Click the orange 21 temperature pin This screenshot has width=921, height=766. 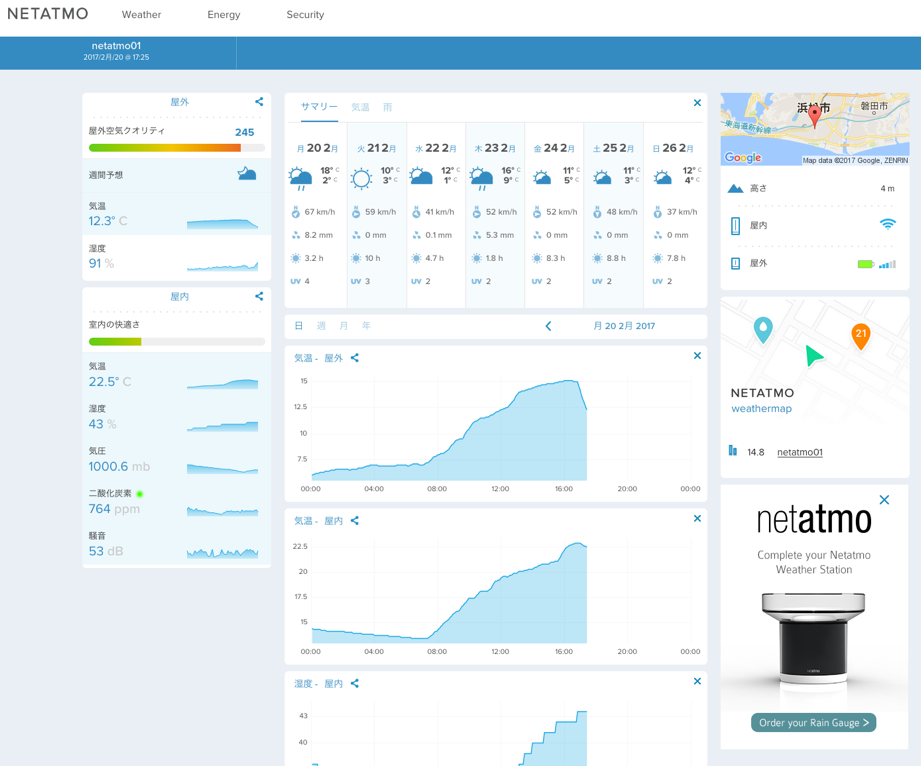point(861,336)
